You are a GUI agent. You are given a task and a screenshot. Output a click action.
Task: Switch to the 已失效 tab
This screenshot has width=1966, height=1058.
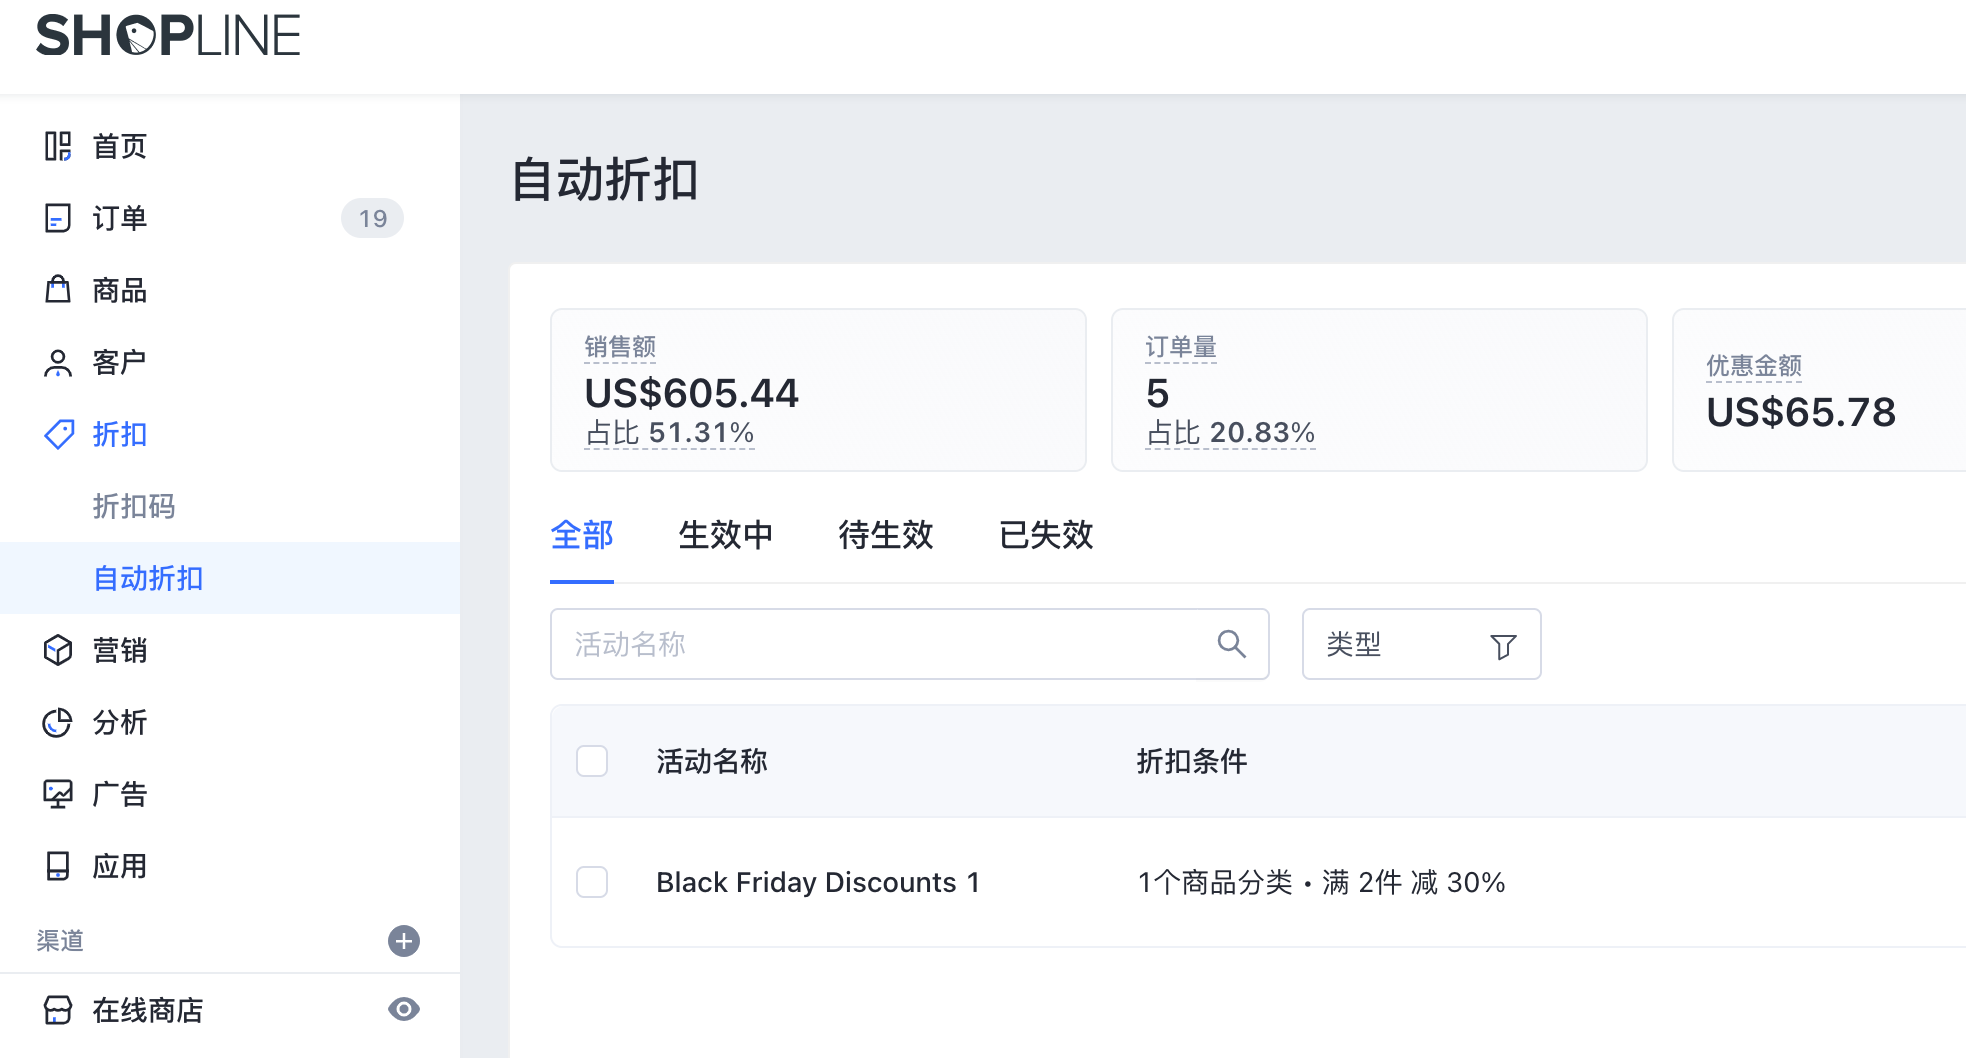tap(1045, 535)
